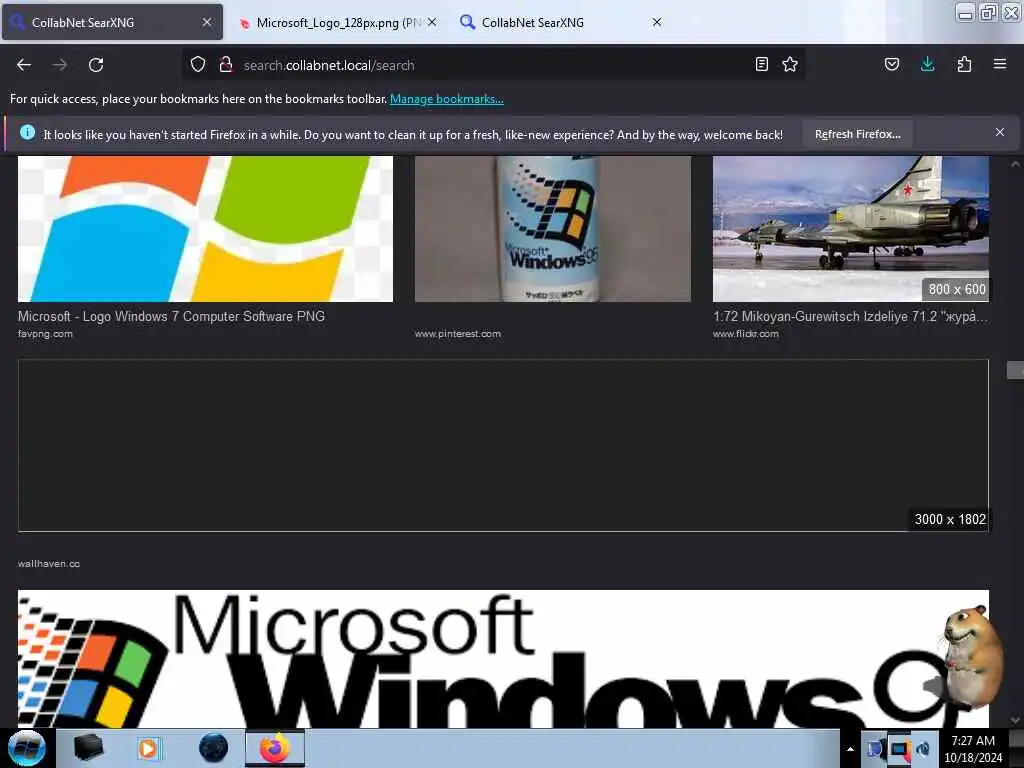The height and width of the screenshot is (768, 1024).
Task: Click the volume speaker tray icon
Action: 923,748
